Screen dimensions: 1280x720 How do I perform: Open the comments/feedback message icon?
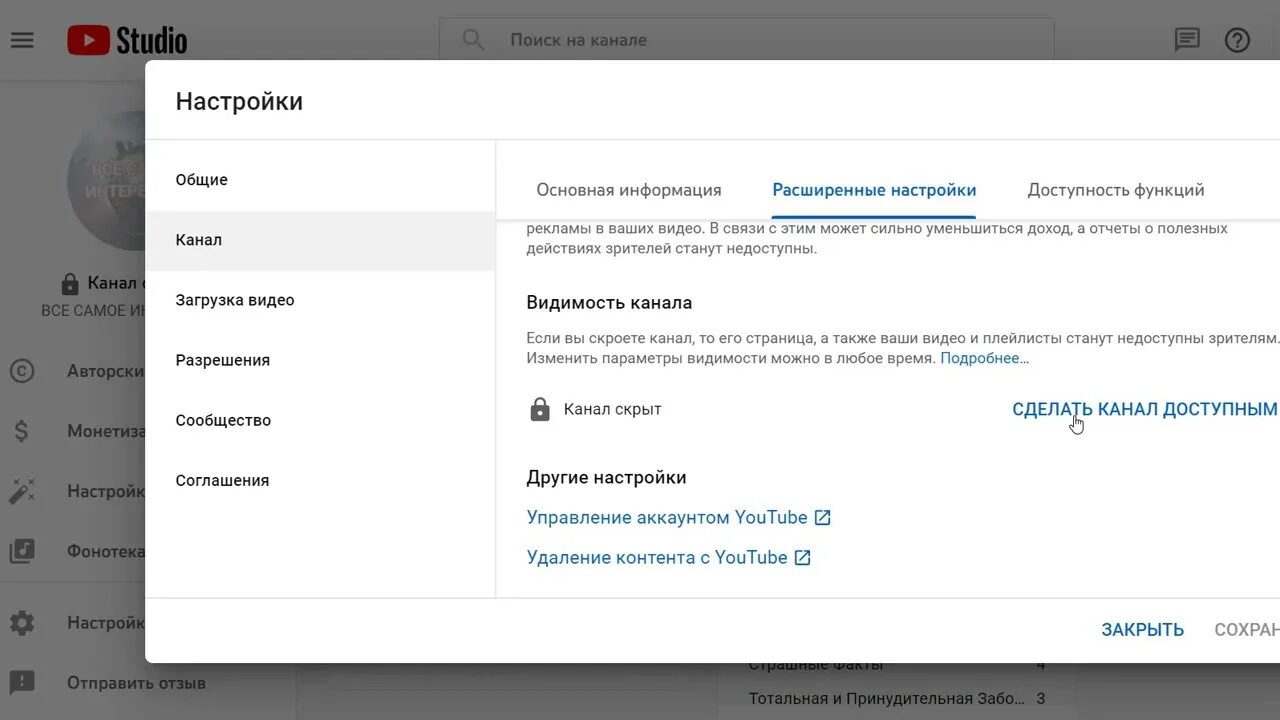click(x=1187, y=40)
